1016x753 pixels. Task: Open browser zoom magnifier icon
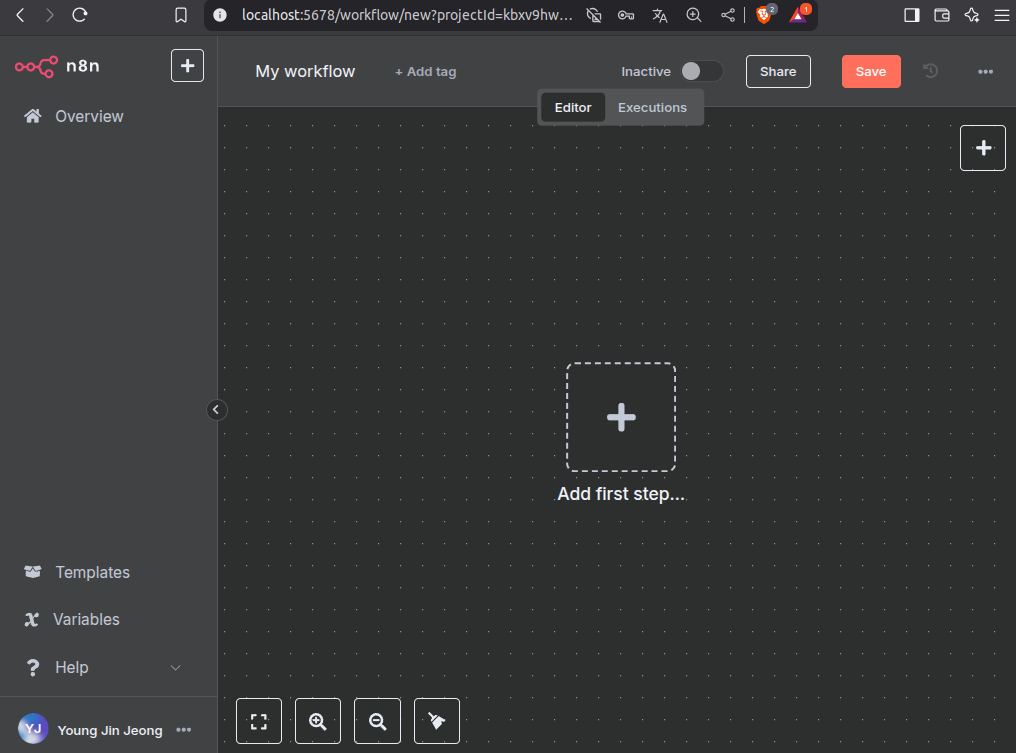point(693,15)
